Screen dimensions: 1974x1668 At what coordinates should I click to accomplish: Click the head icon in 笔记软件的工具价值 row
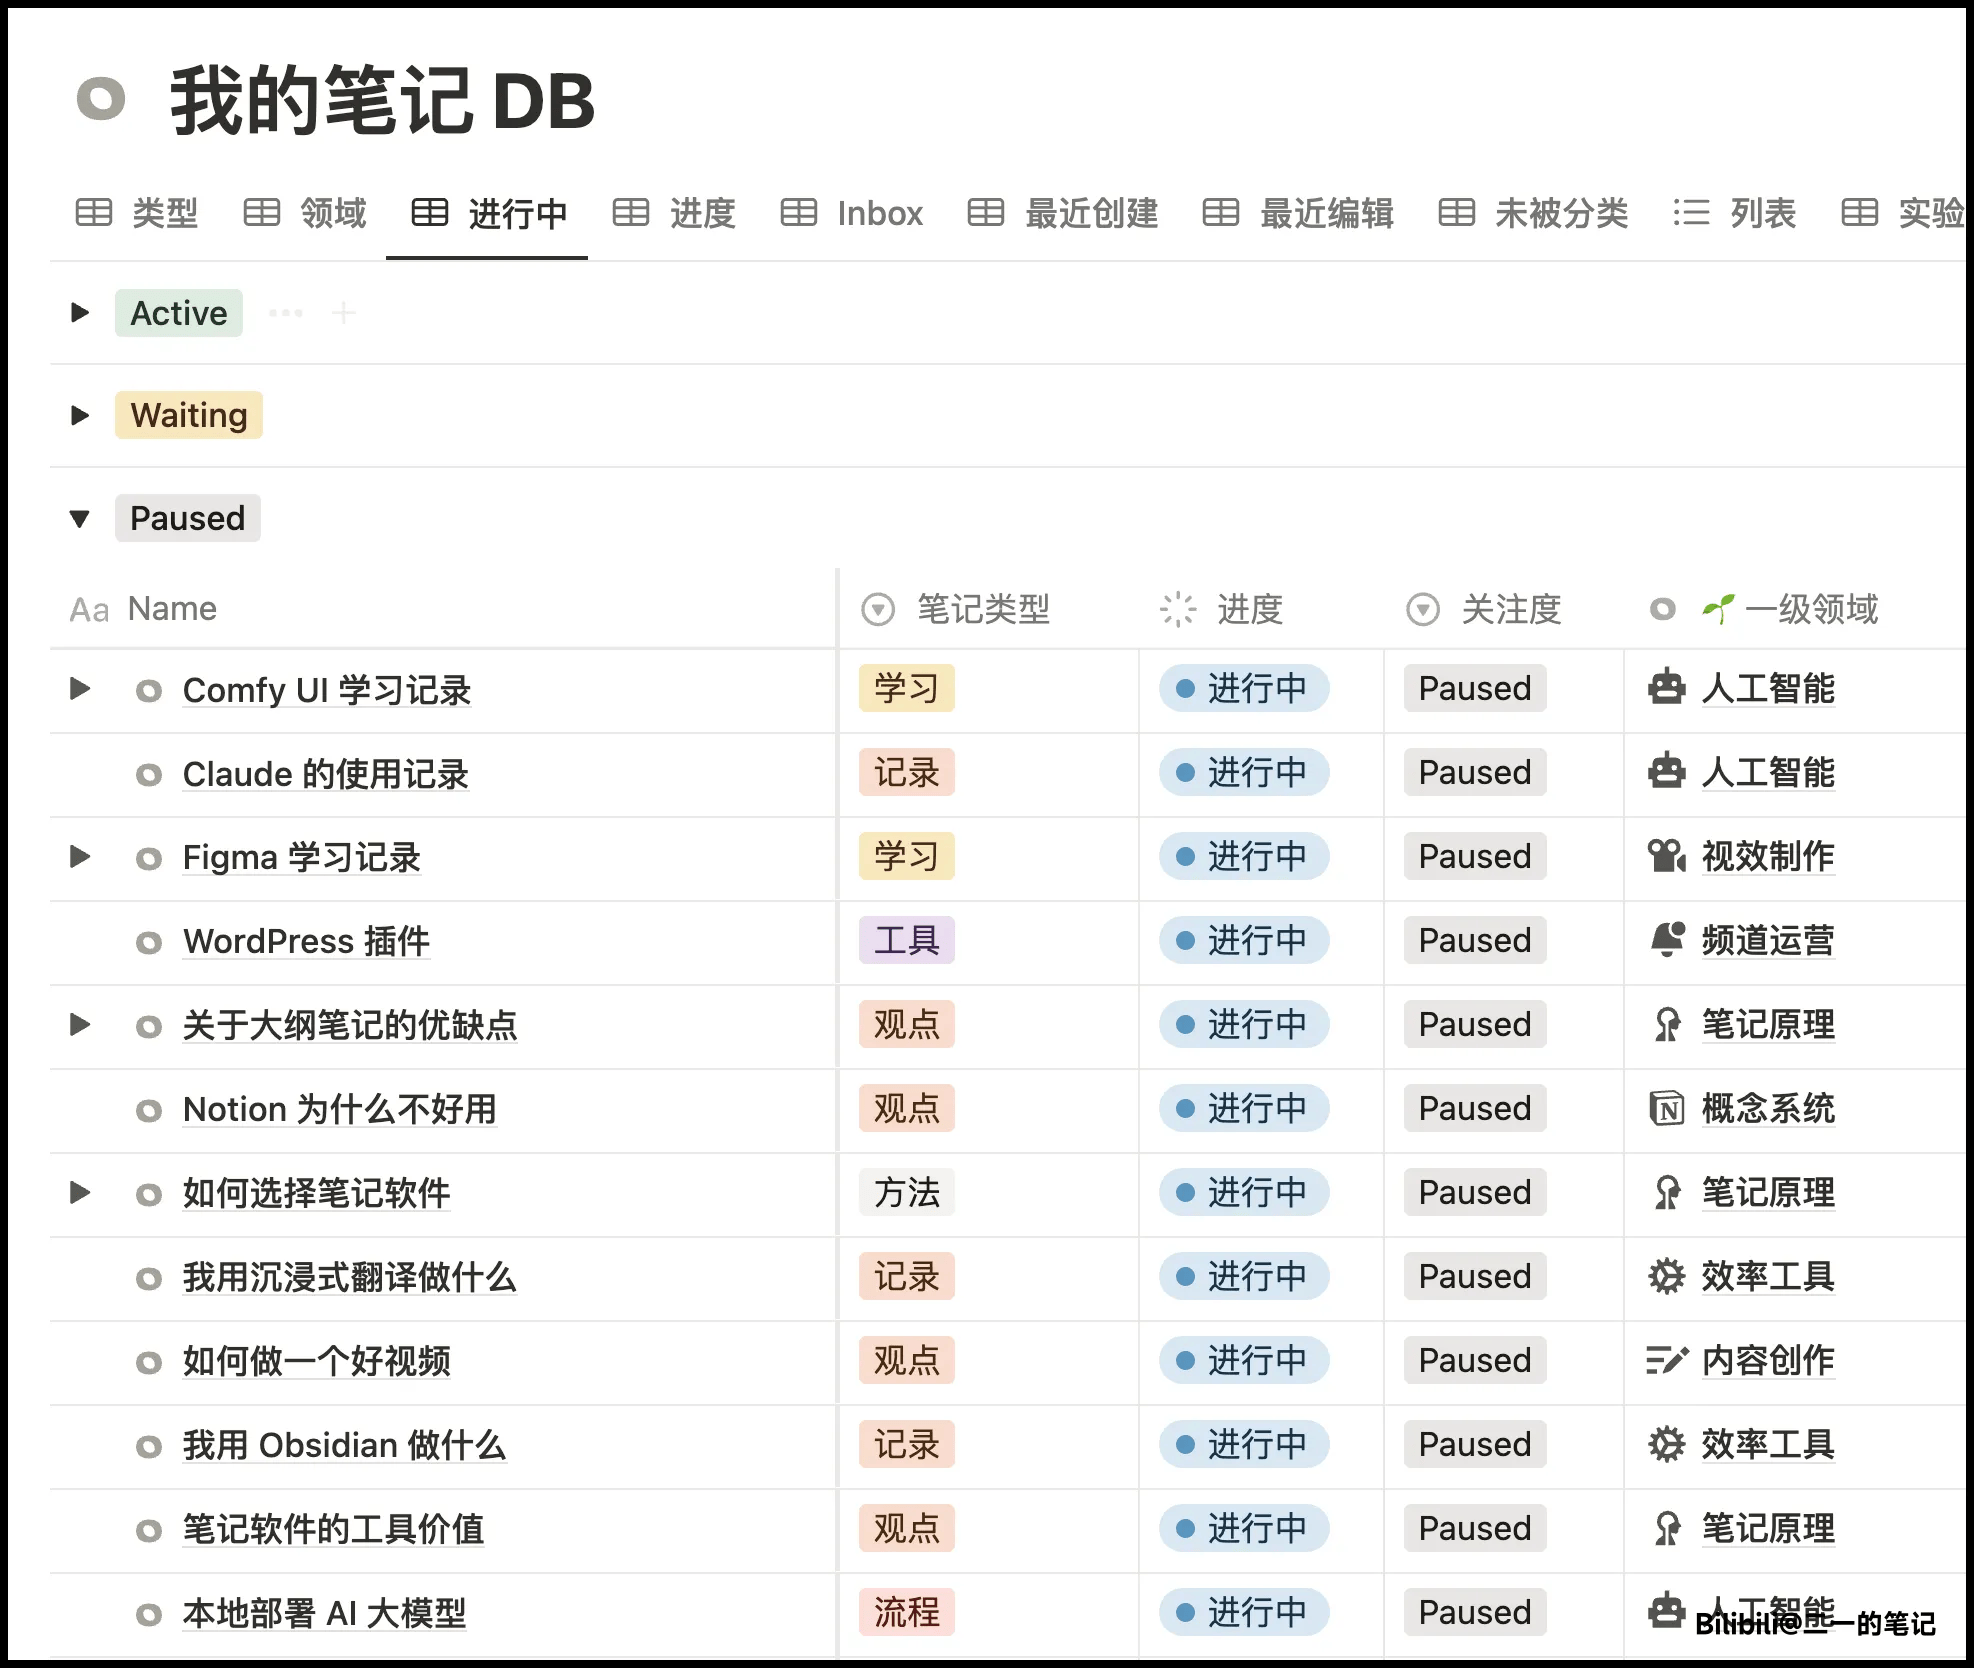point(1666,1528)
